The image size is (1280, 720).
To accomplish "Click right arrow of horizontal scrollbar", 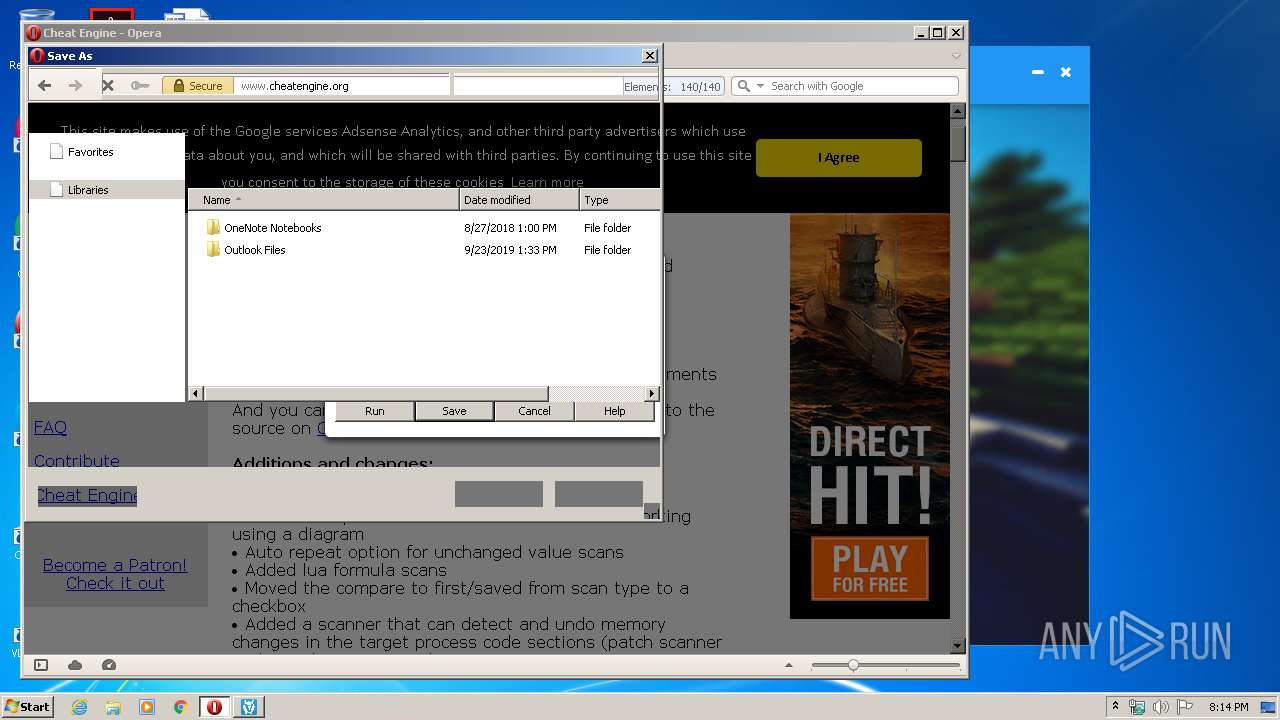I will coord(652,394).
